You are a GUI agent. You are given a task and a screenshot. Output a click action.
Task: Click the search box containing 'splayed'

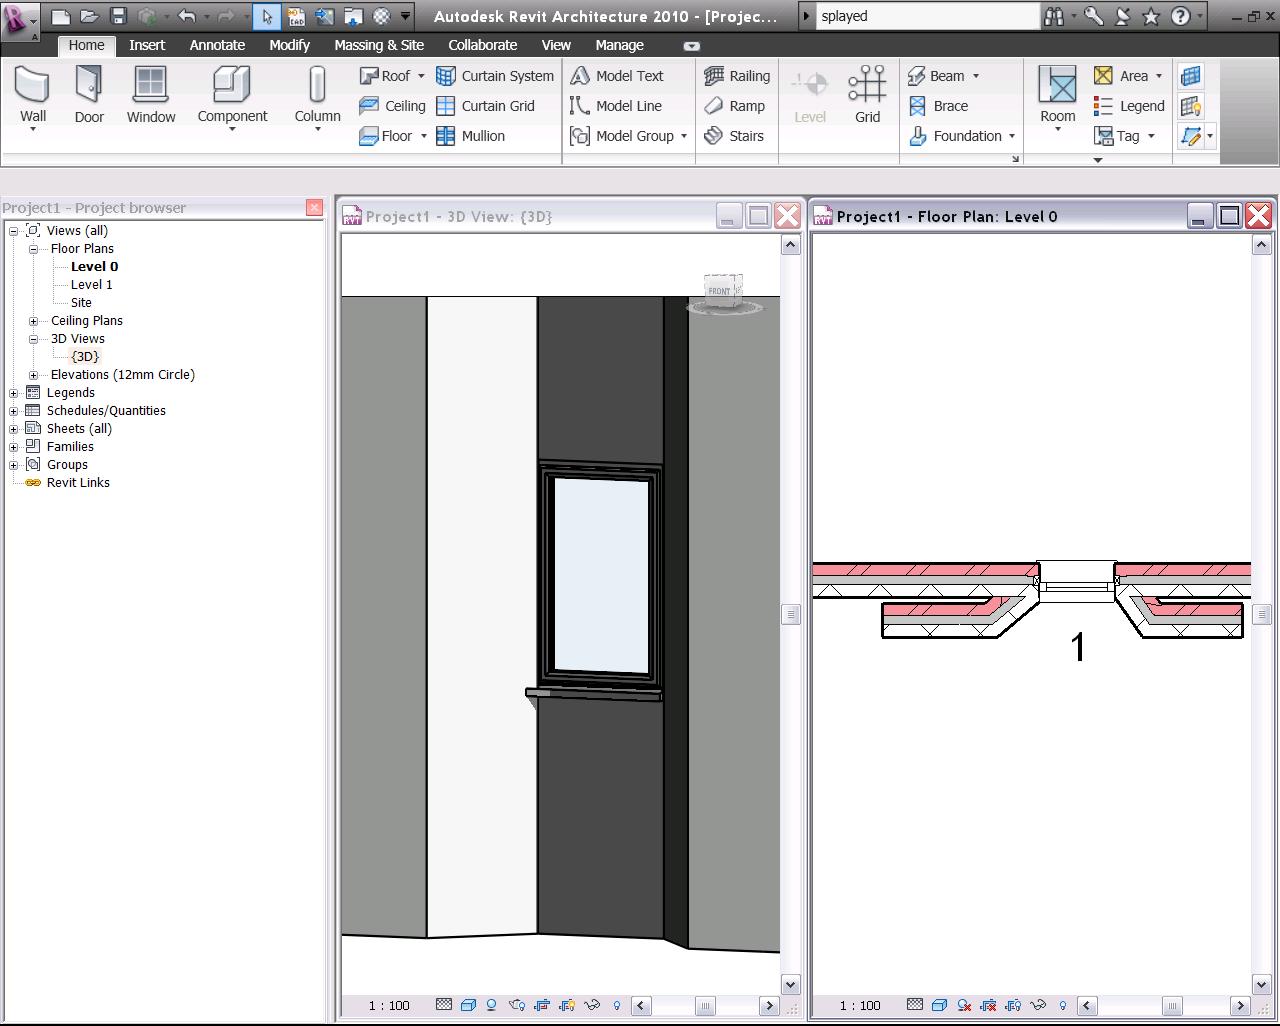point(927,16)
